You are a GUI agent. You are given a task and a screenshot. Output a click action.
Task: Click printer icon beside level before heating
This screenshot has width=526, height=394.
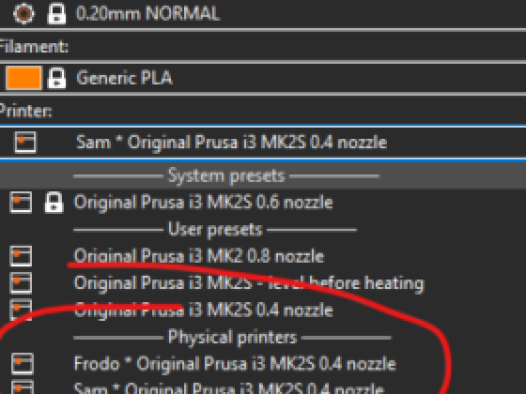tap(21, 283)
